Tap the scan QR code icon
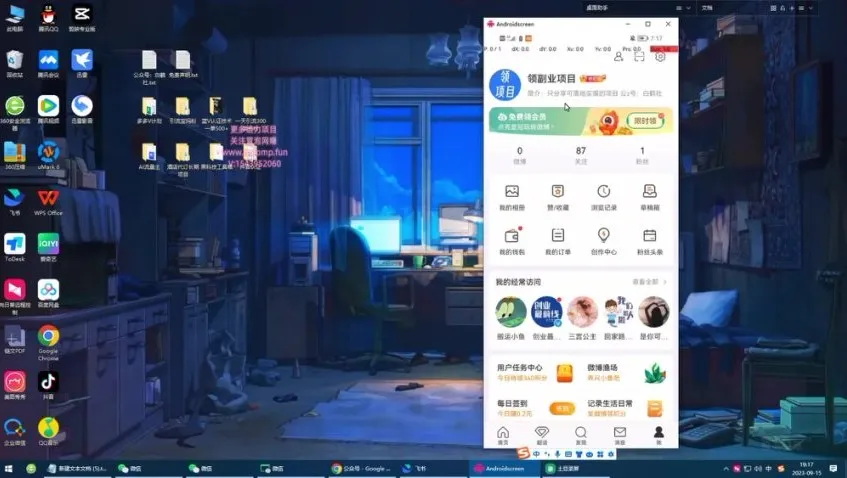 tap(639, 57)
